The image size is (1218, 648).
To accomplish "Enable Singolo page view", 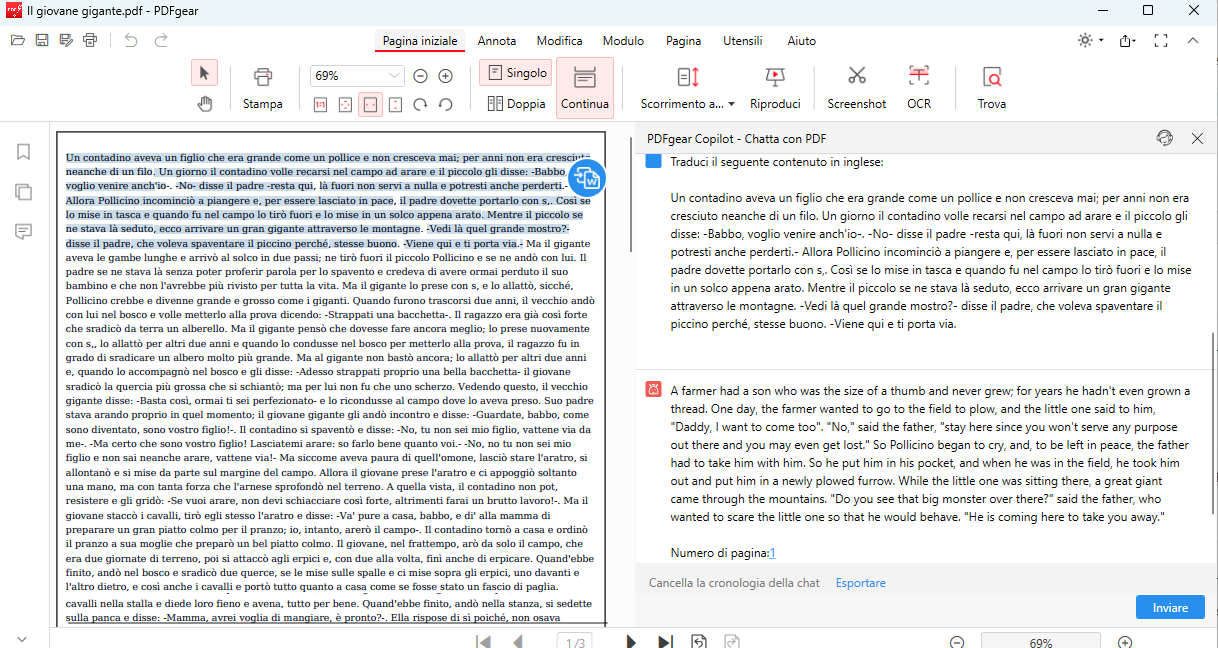I will tap(516, 73).
